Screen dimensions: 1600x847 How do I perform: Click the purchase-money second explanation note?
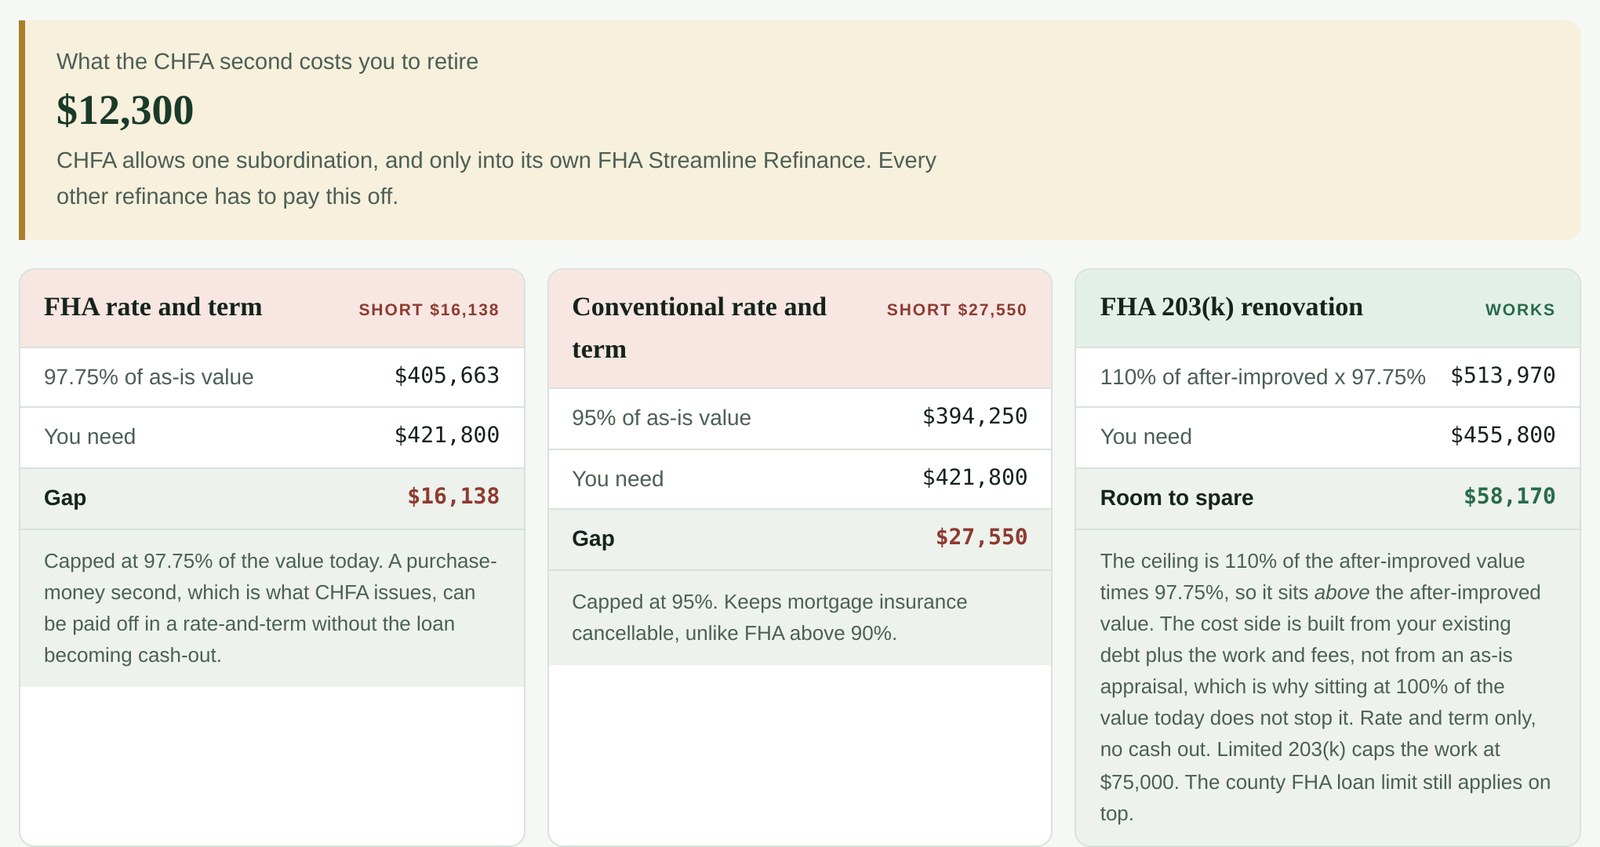(271, 608)
